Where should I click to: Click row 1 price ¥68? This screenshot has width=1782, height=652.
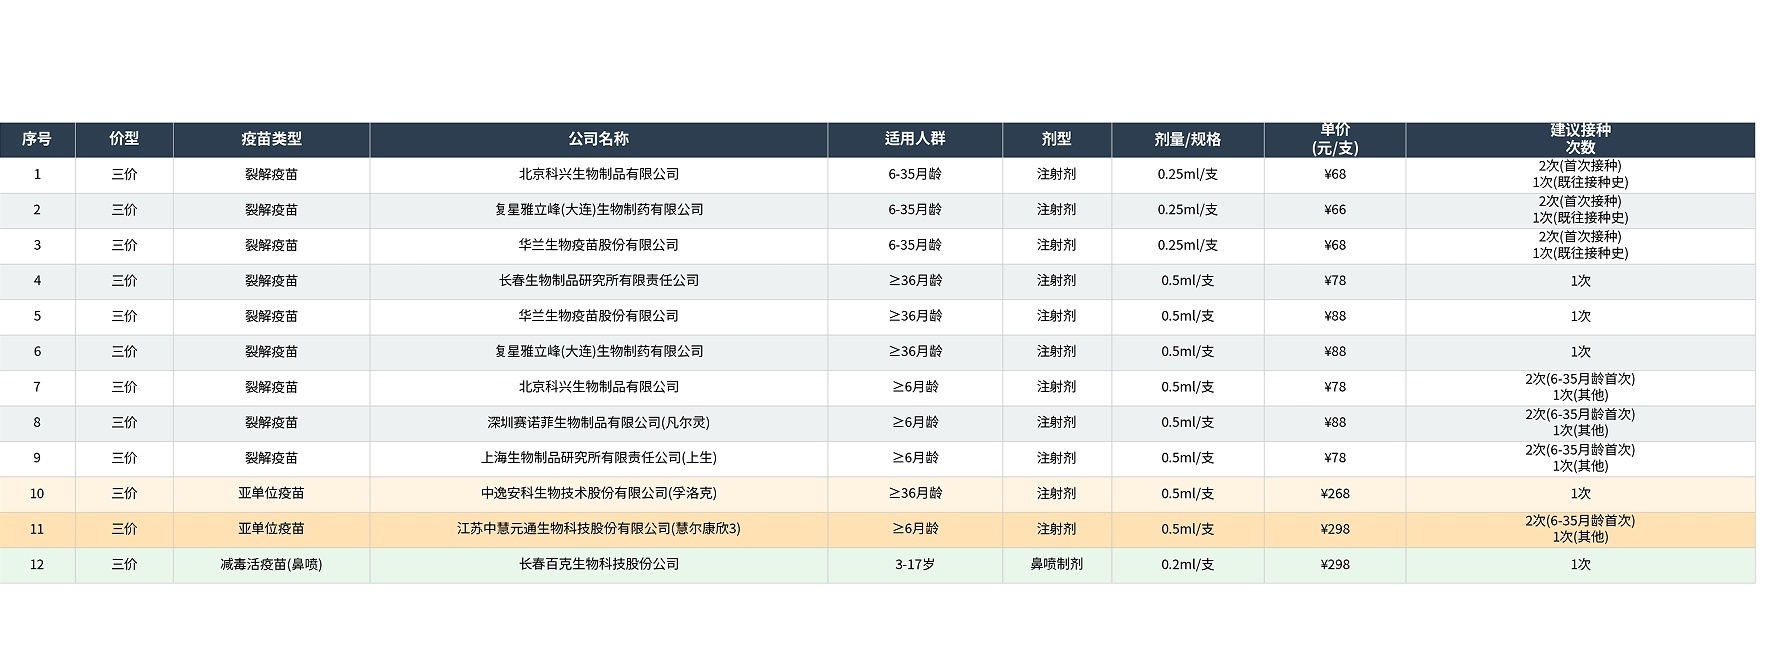tap(1335, 175)
